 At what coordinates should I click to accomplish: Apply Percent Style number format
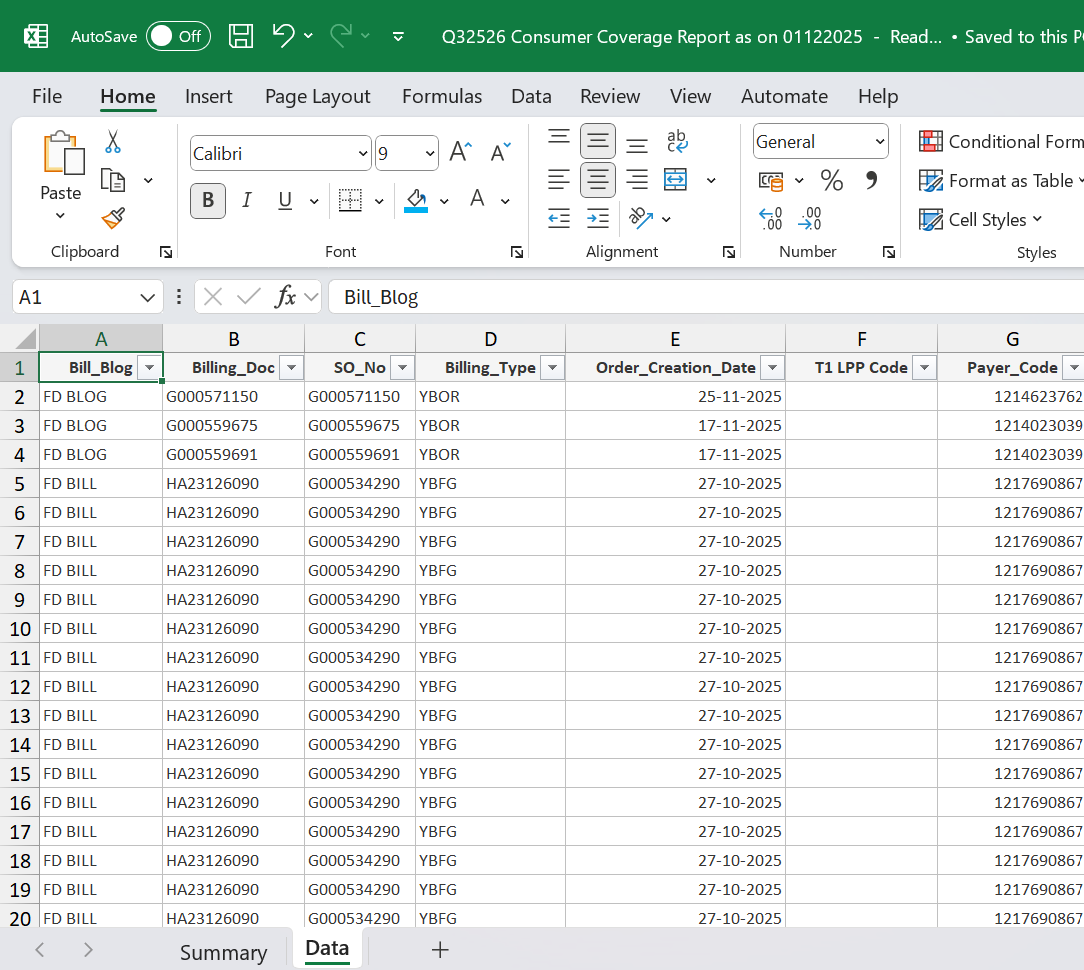831,180
